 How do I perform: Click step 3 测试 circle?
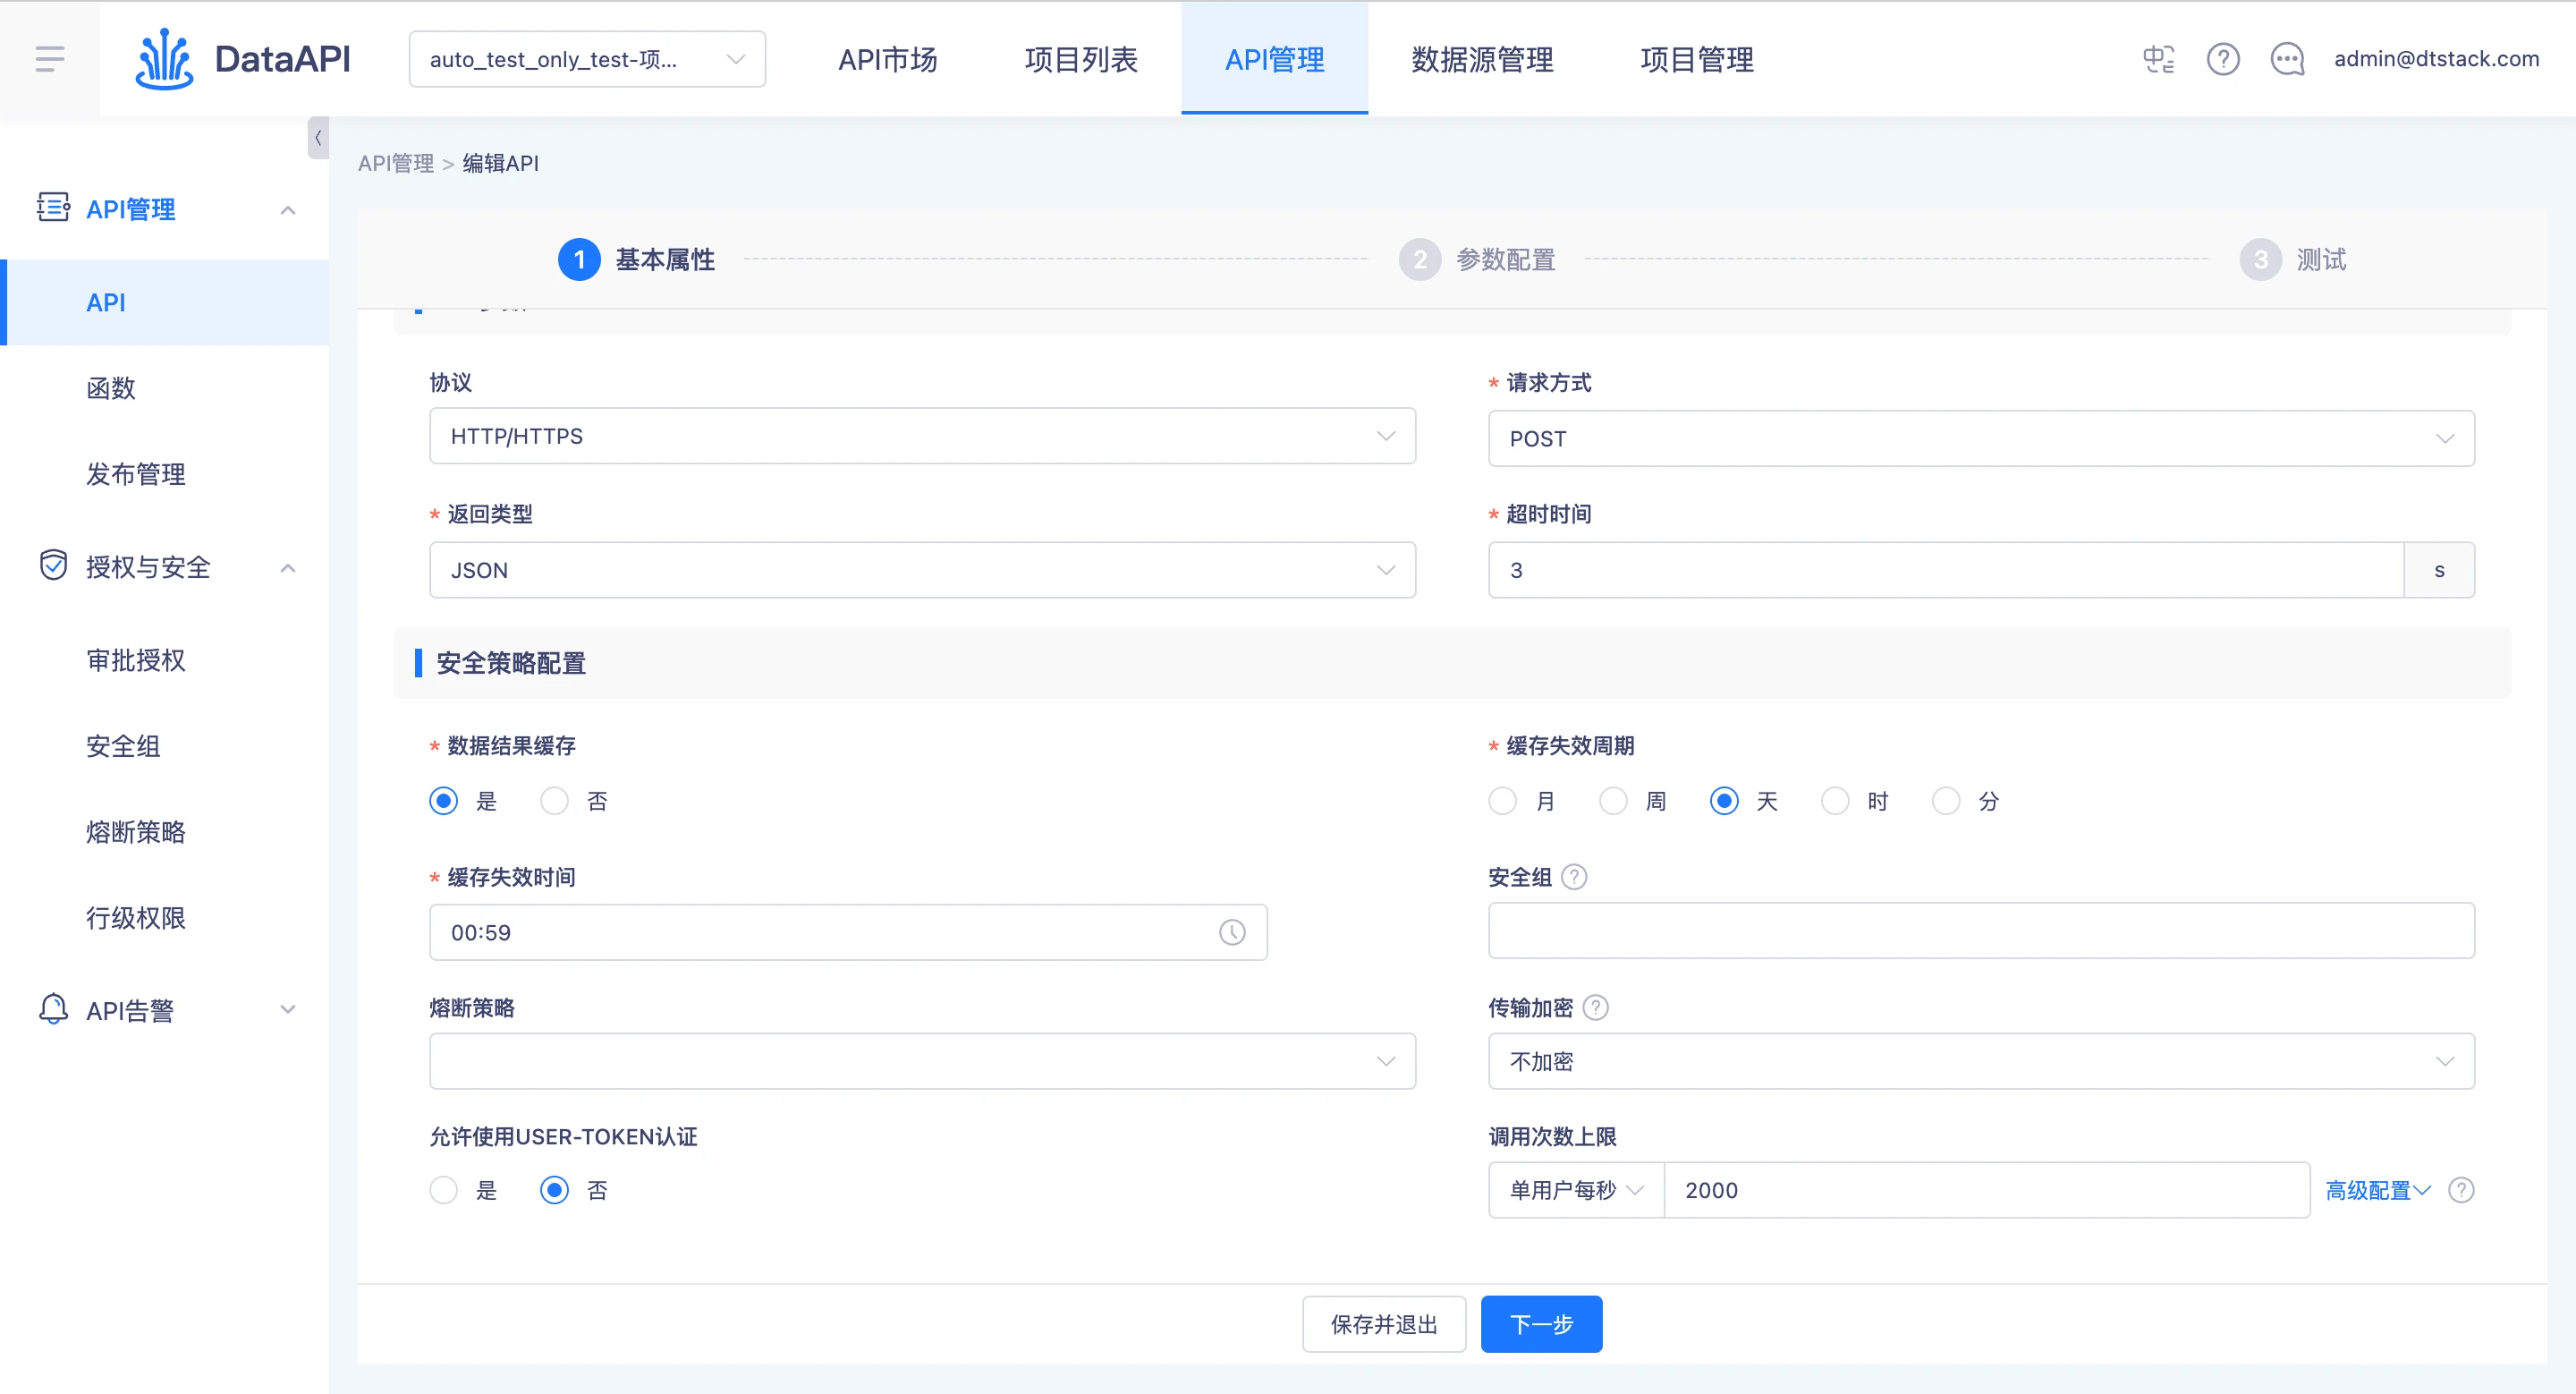pos(2261,260)
